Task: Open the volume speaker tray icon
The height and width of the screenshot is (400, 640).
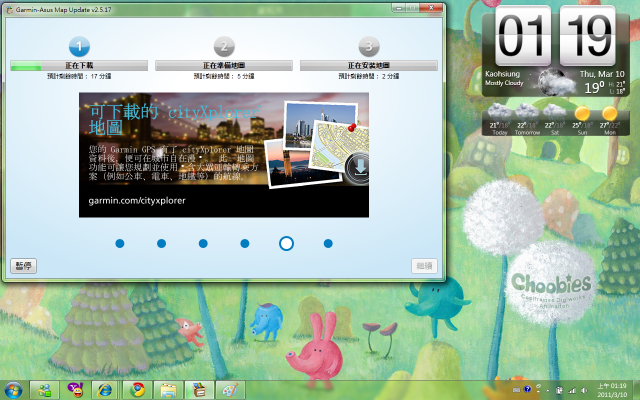Action: (584, 390)
